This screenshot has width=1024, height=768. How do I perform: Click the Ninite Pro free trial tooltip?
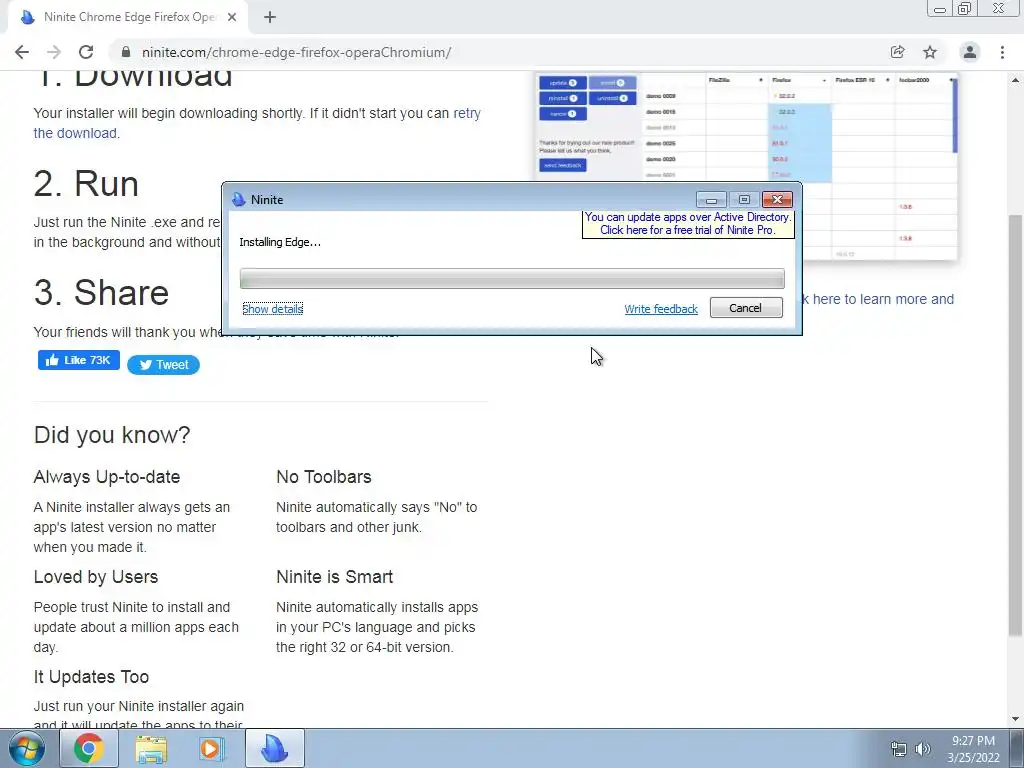coord(688,223)
